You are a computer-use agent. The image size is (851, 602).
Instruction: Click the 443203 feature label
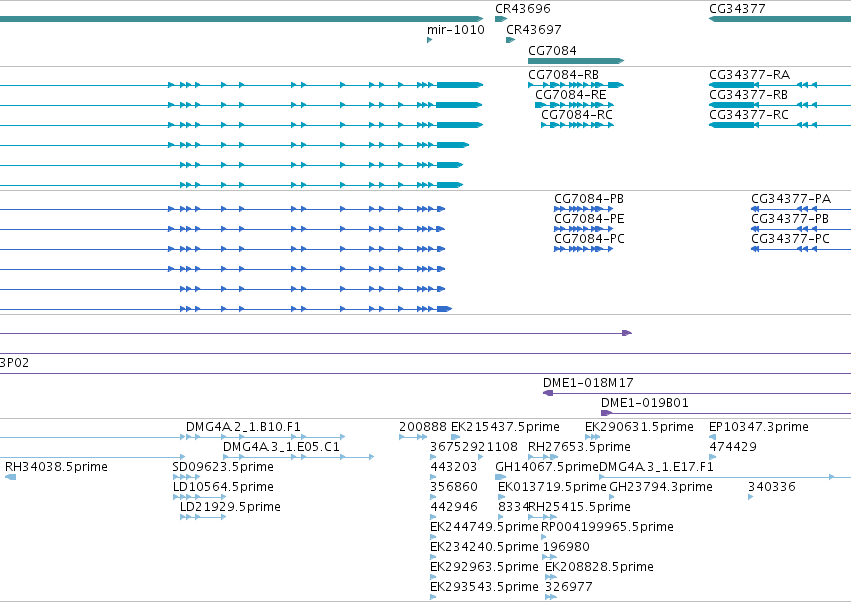tap(454, 467)
